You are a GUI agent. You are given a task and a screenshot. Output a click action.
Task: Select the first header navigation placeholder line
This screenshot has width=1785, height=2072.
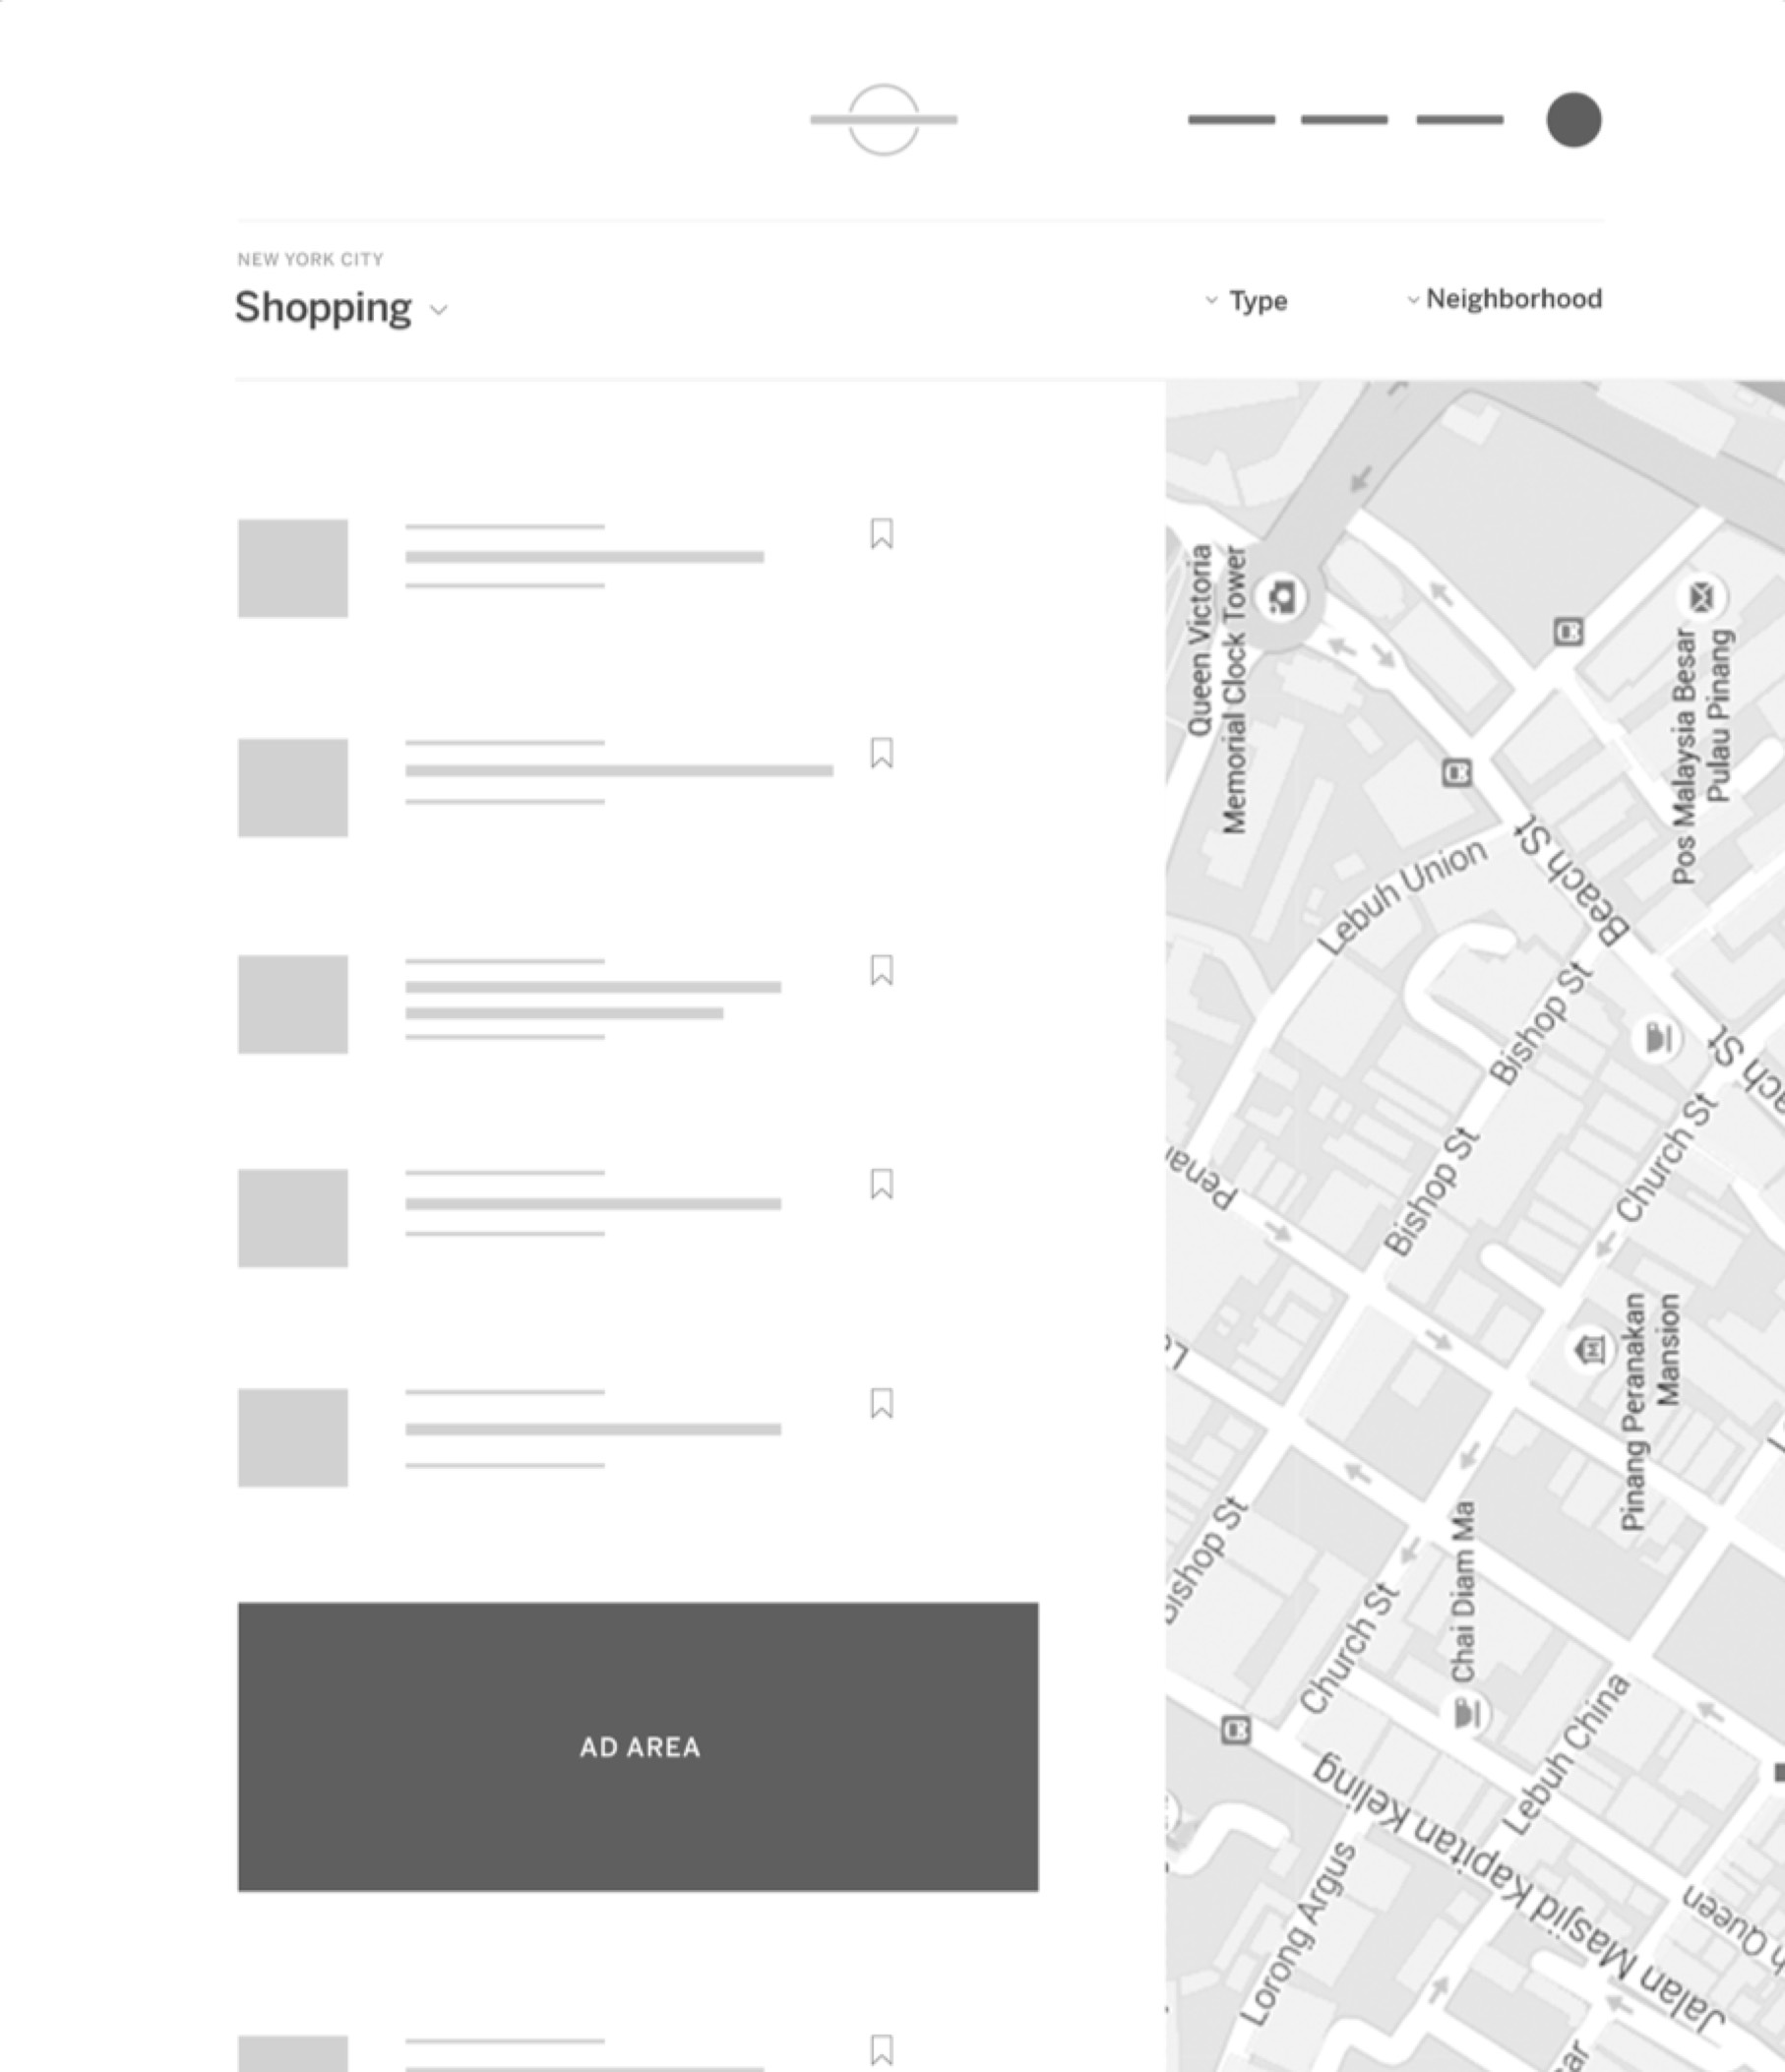tap(1231, 119)
